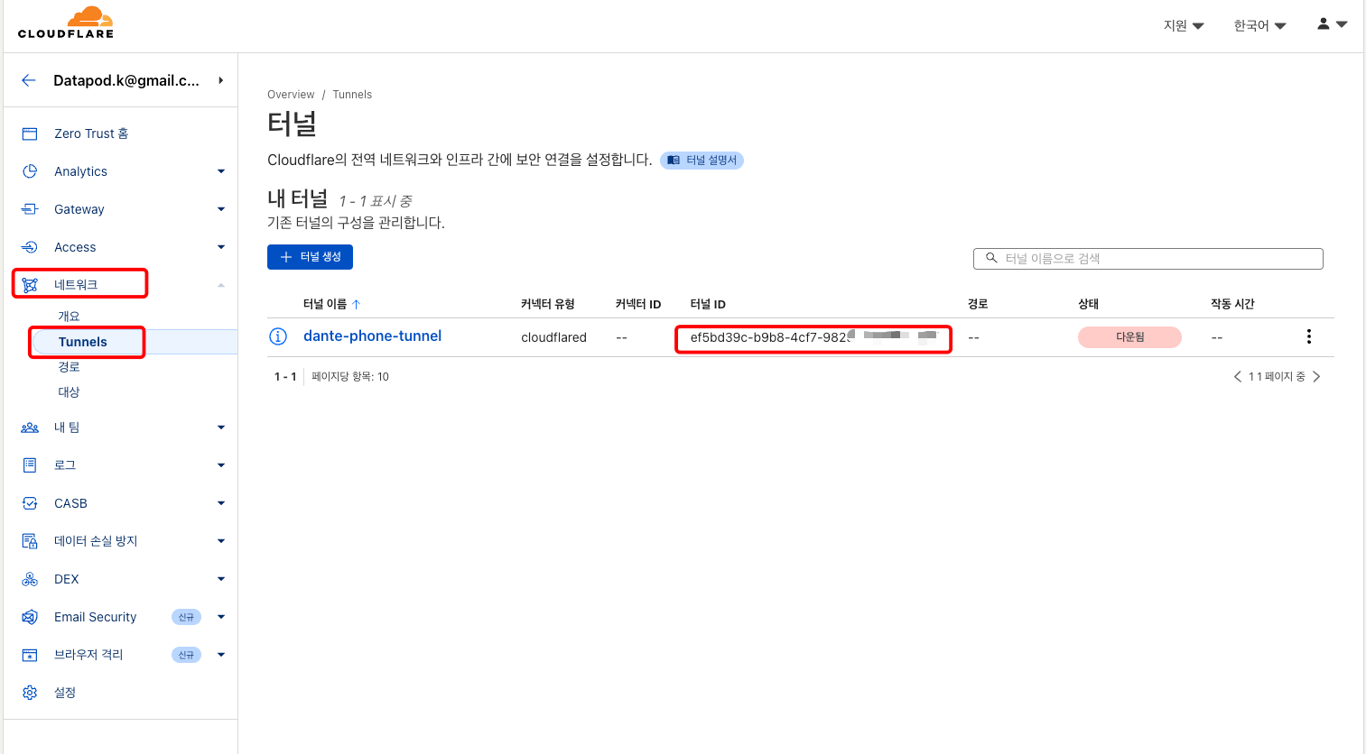Click the Analytics pie chart icon
Viewport: 1366px width, 754px height.
(x=30, y=171)
